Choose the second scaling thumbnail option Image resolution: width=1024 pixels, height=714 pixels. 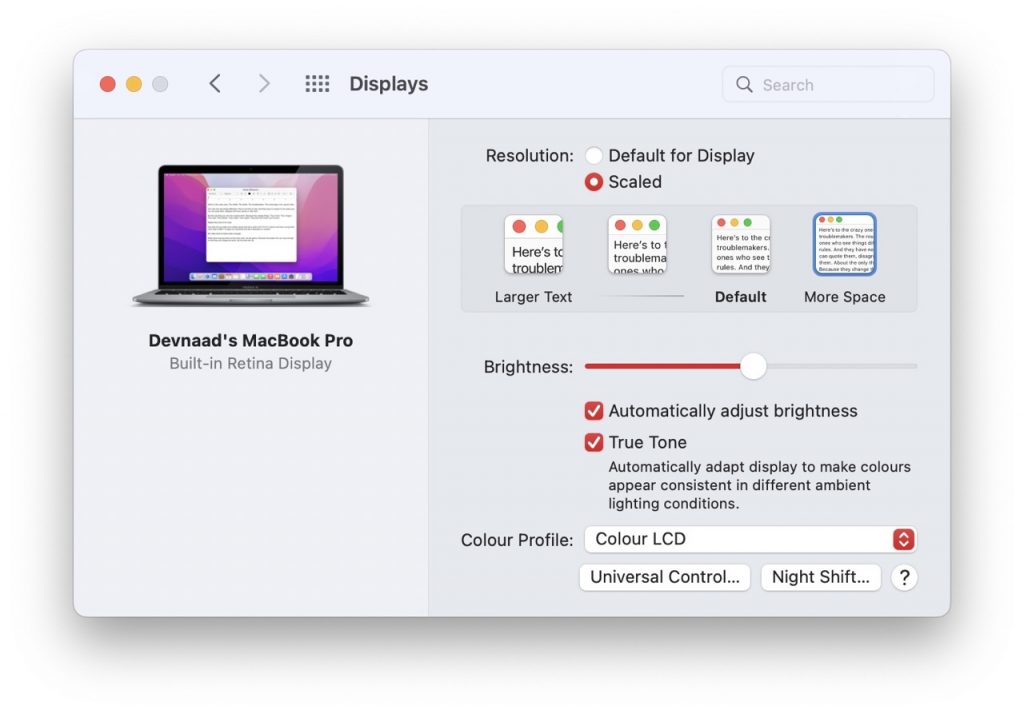pyautogui.click(x=637, y=244)
